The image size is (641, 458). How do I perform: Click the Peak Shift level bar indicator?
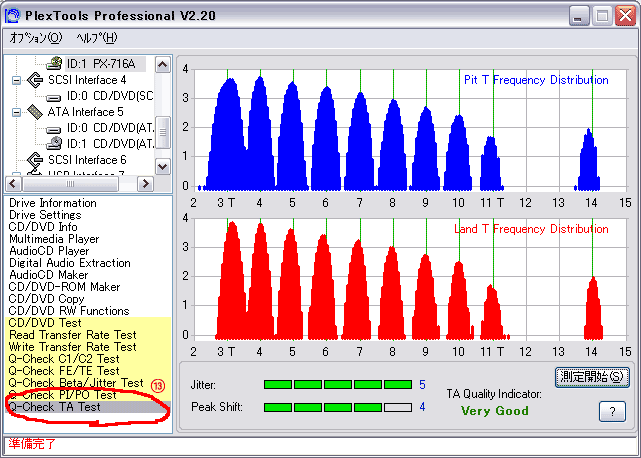click(x=338, y=407)
